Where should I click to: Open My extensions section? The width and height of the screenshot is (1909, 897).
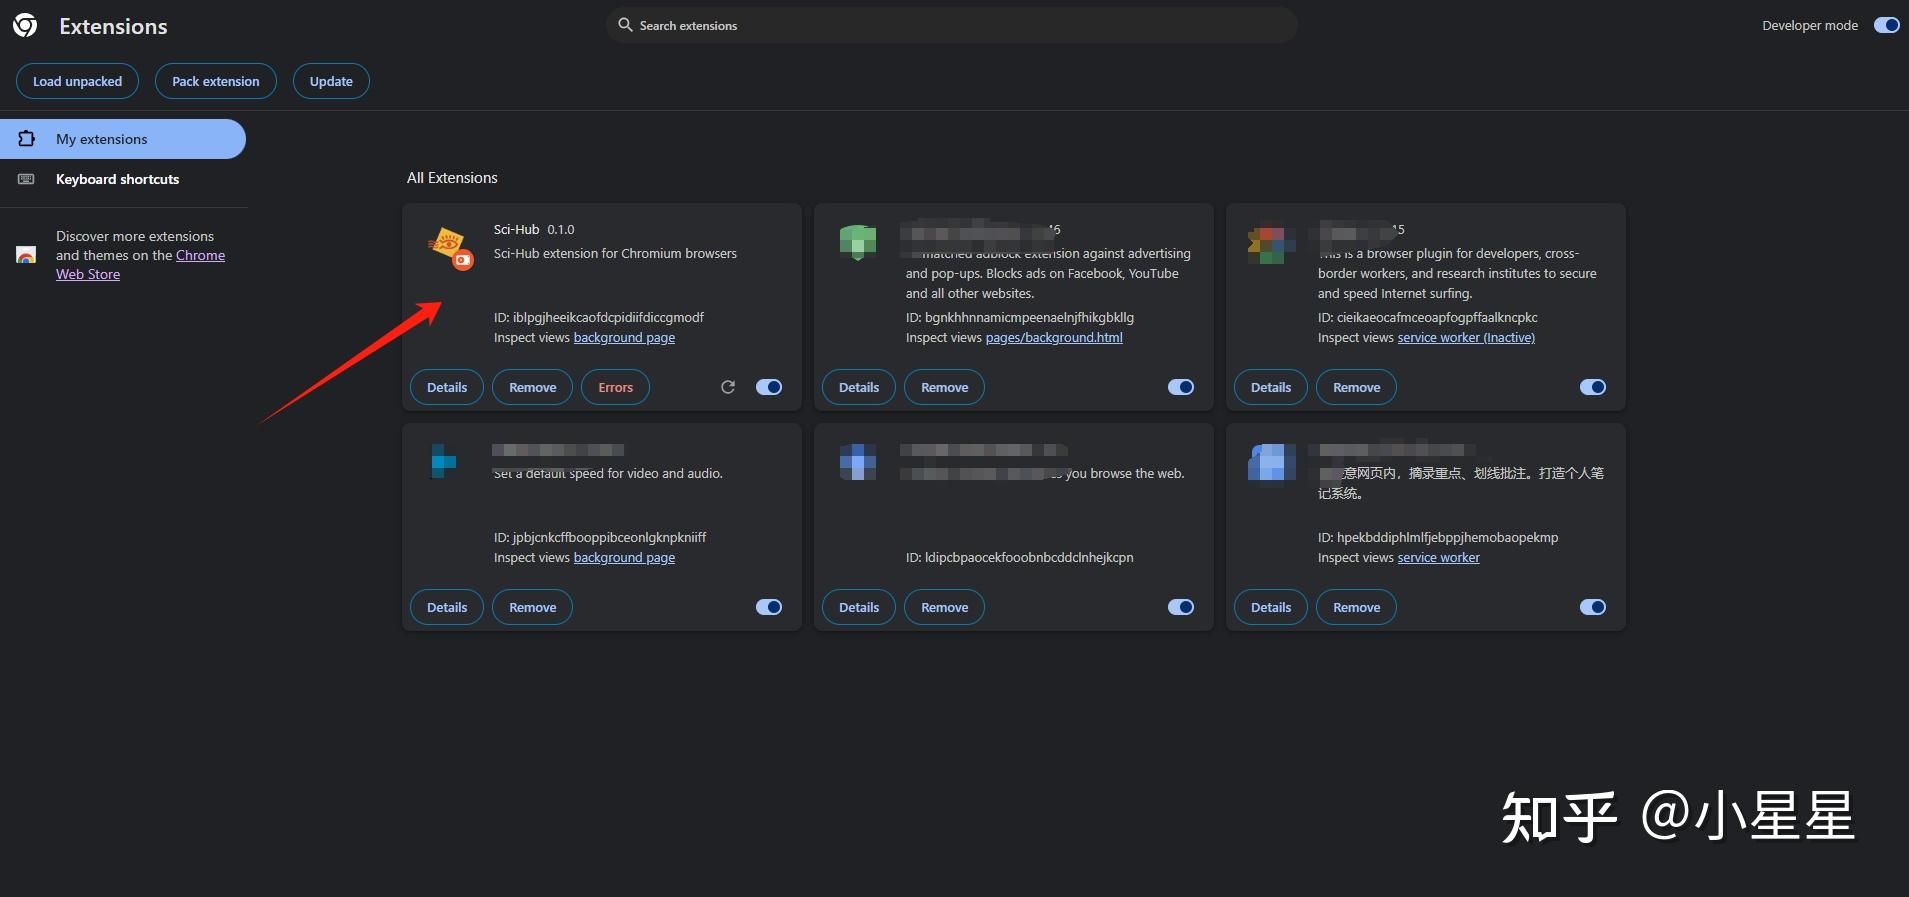pos(123,139)
